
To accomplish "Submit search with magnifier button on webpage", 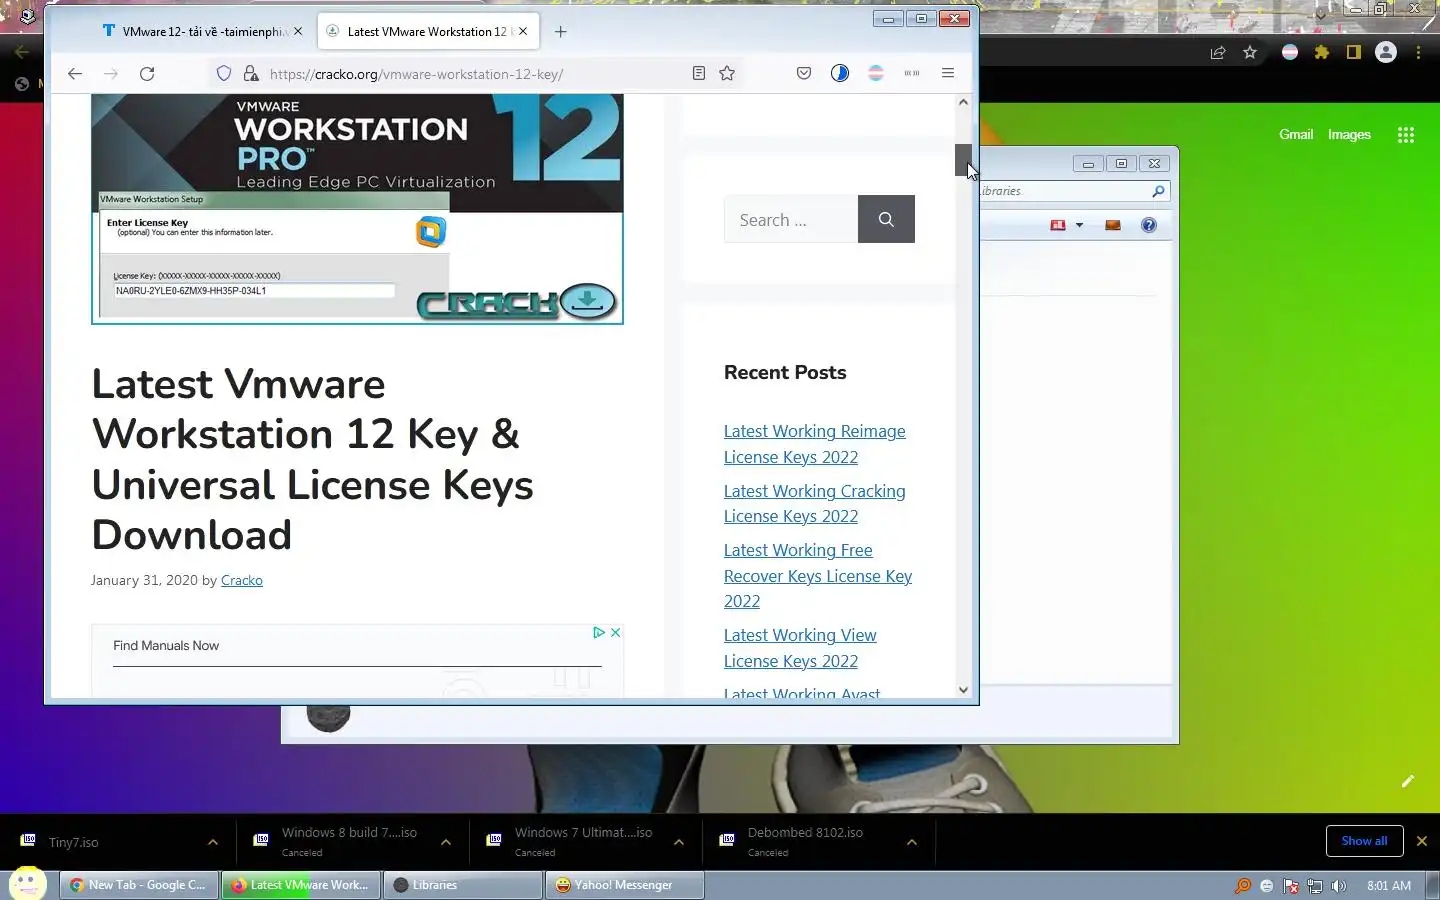I will (x=886, y=219).
